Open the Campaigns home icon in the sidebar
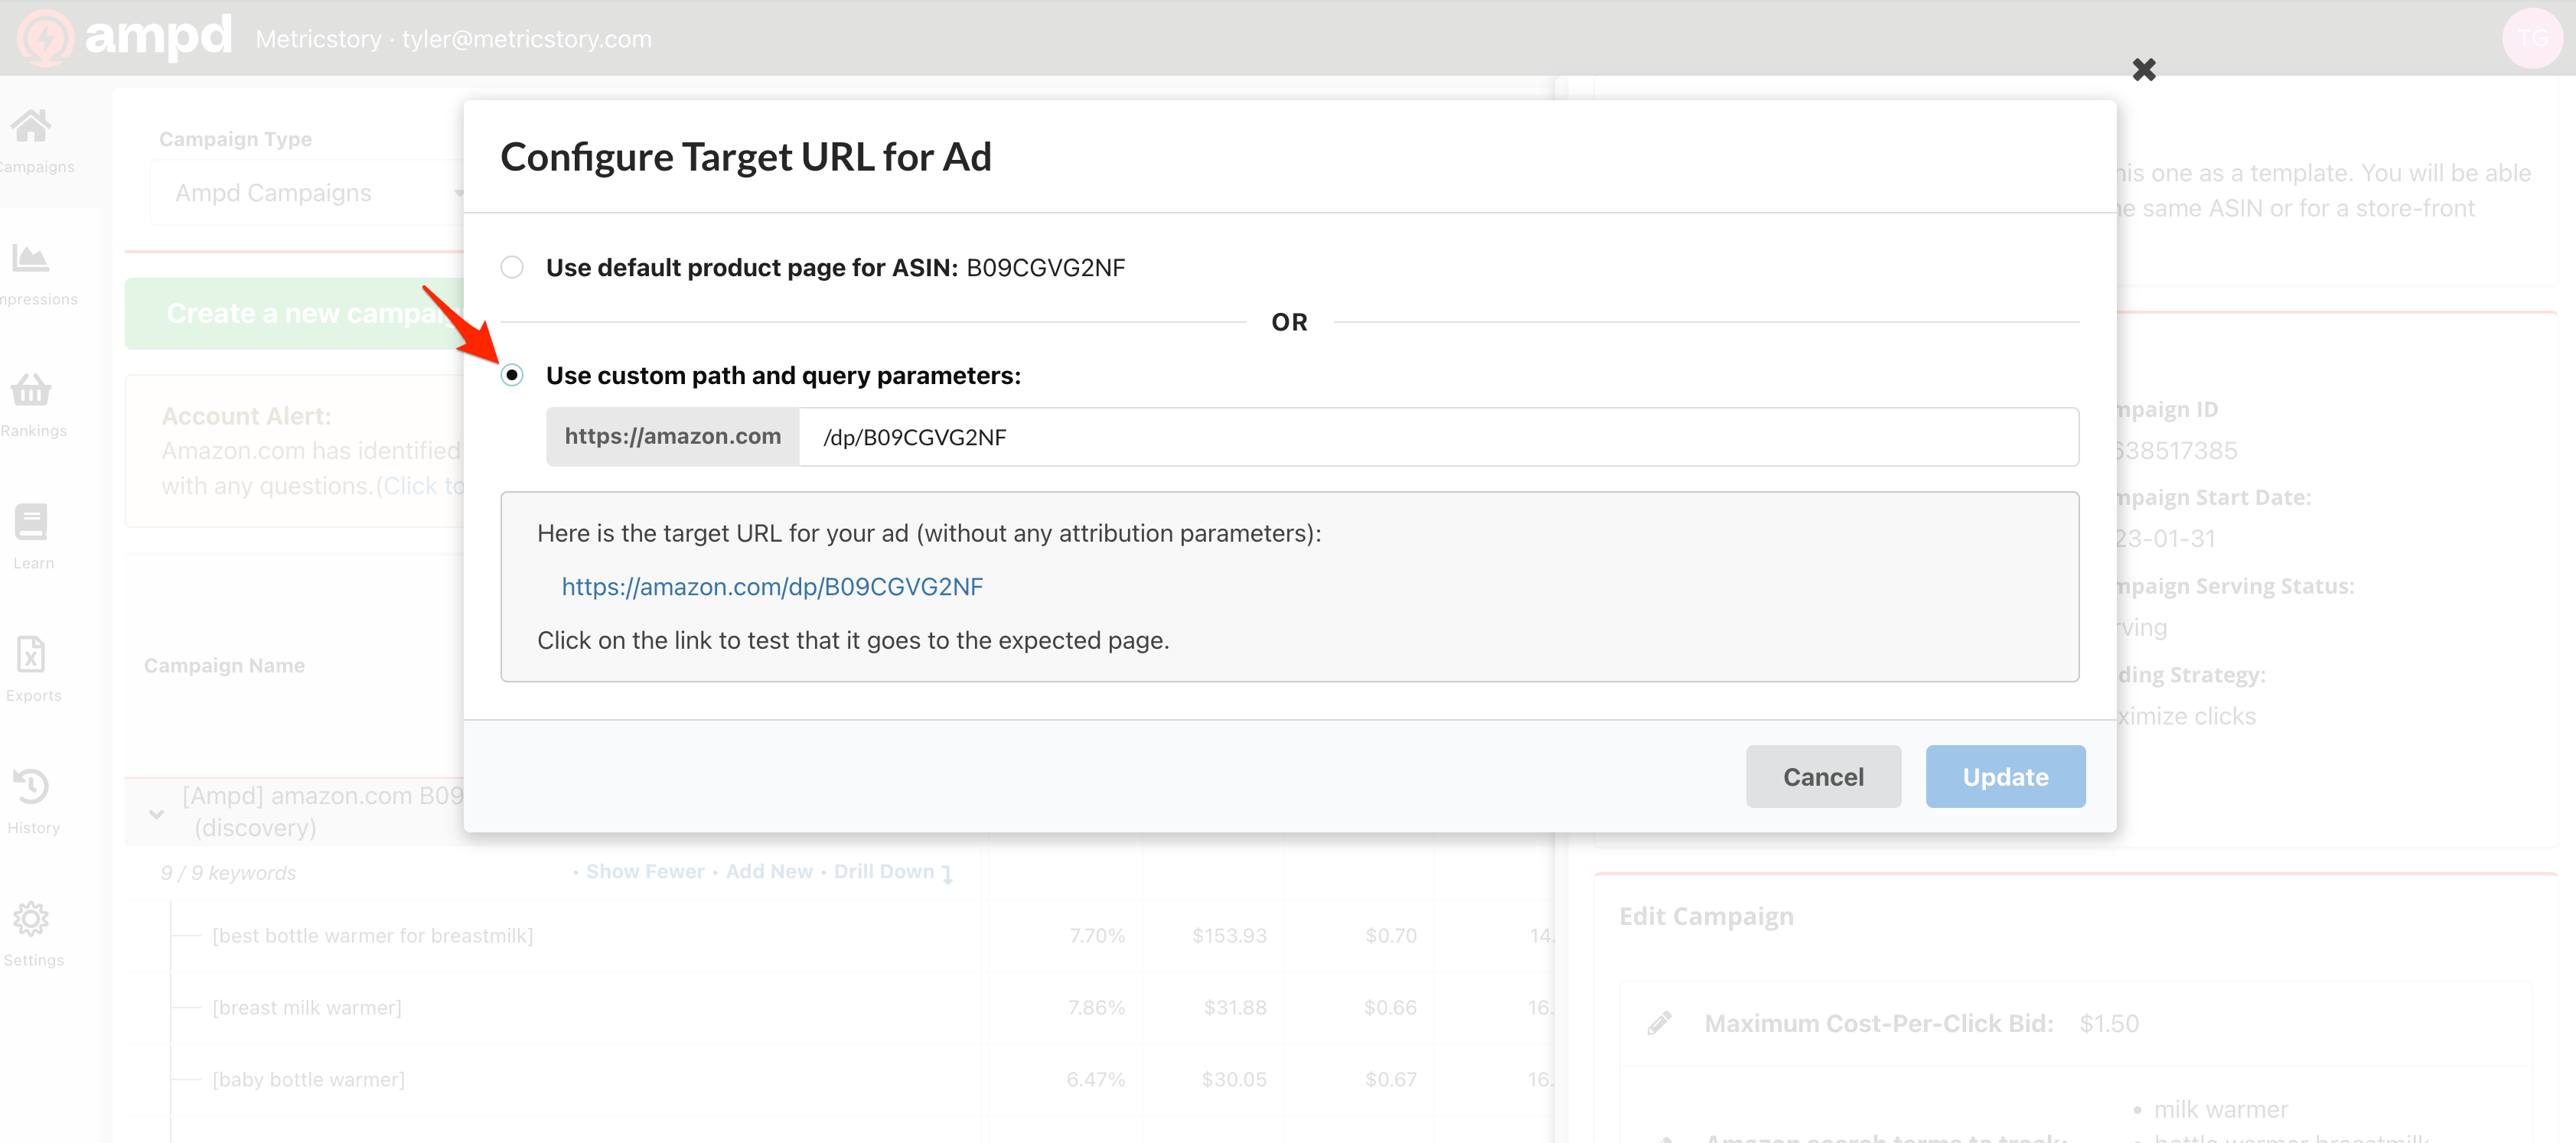 pos(31,126)
